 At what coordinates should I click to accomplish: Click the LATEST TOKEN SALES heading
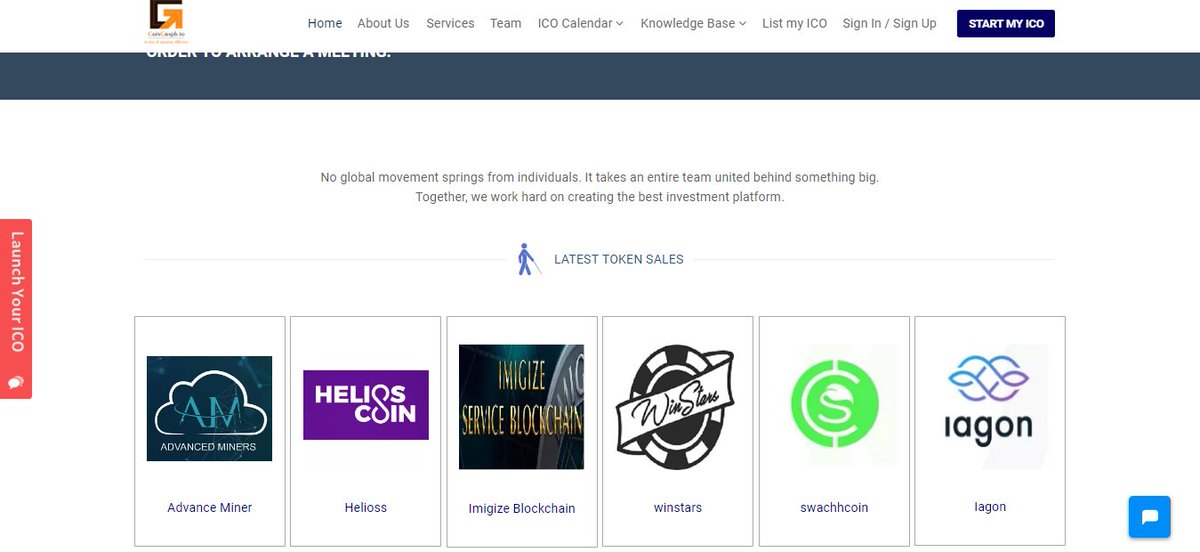click(x=619, y=259)
